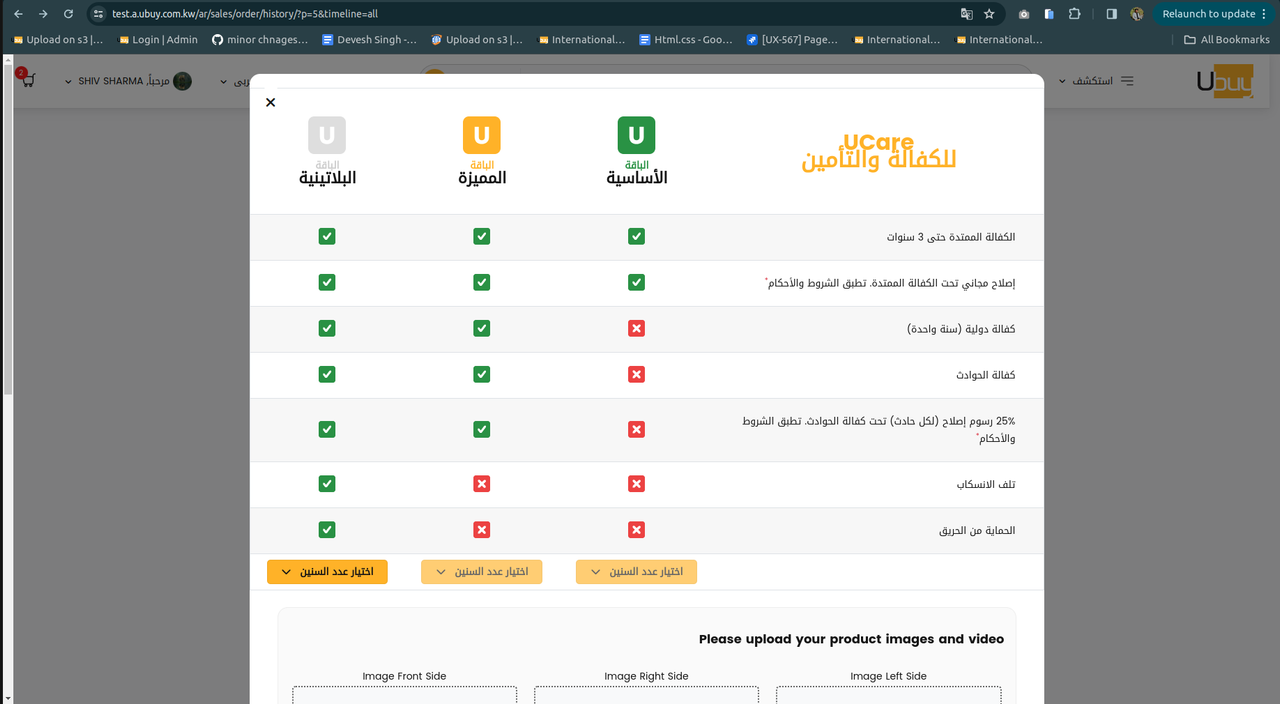Go forward in browser history

[x=43, y=14]
